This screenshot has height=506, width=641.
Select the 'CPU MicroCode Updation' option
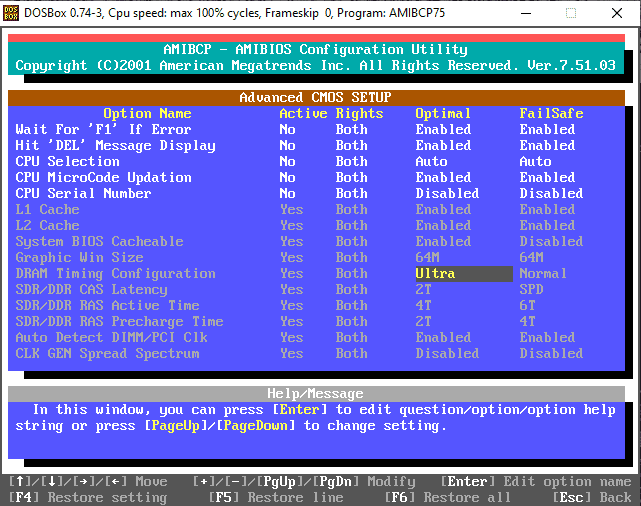point(103,177)
